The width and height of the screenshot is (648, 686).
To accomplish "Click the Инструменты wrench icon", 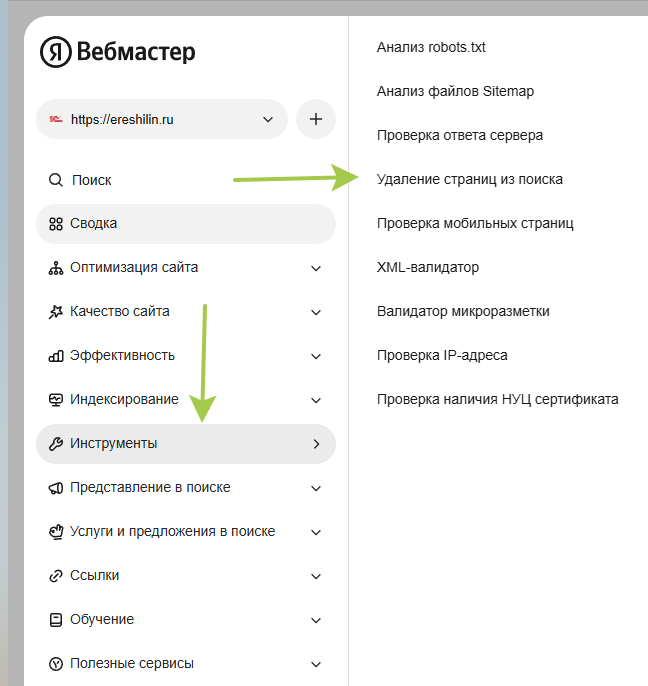I will [x=56, y=444].
